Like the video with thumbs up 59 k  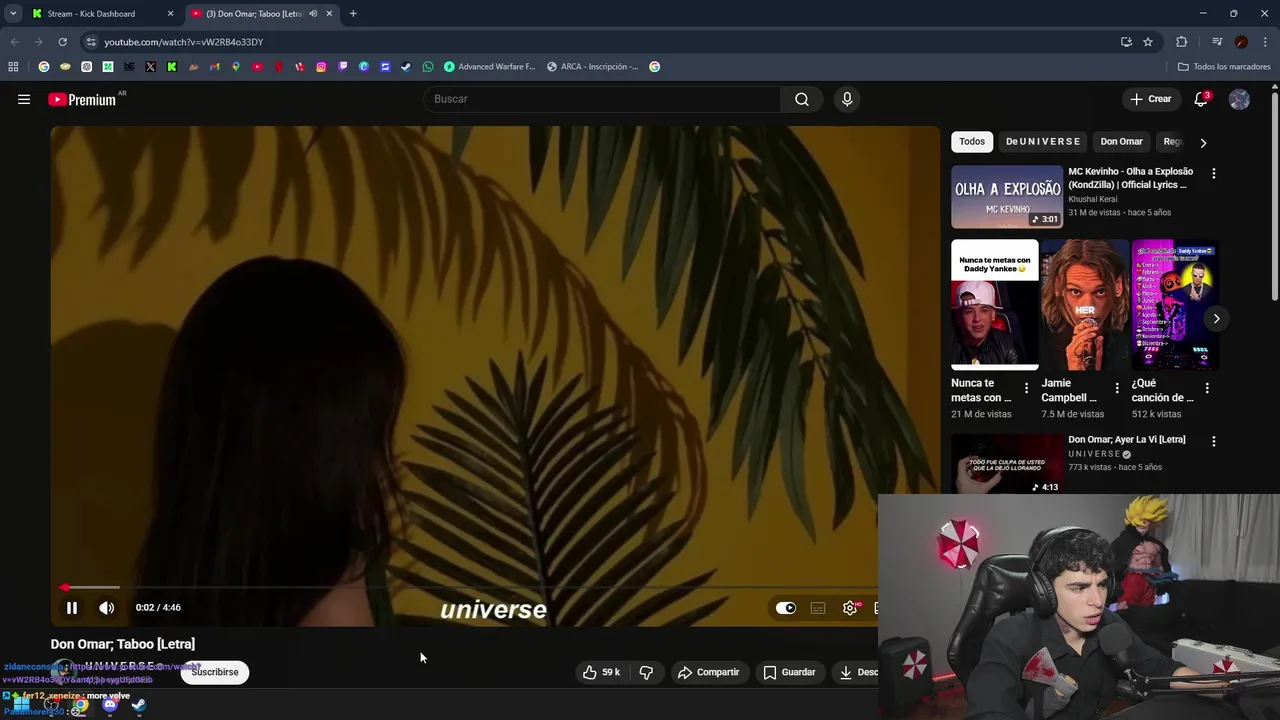tap(601, 673)
